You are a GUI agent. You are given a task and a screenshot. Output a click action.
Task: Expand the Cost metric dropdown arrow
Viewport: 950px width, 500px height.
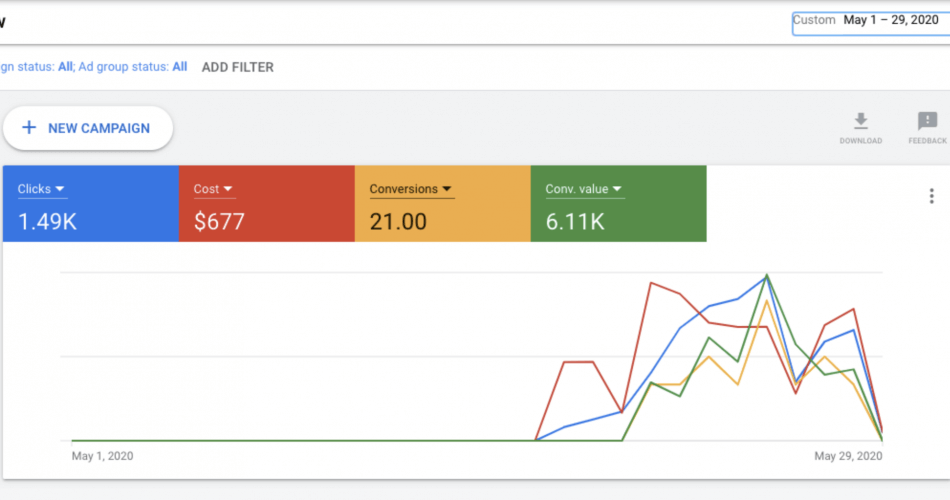coord(228,189)
